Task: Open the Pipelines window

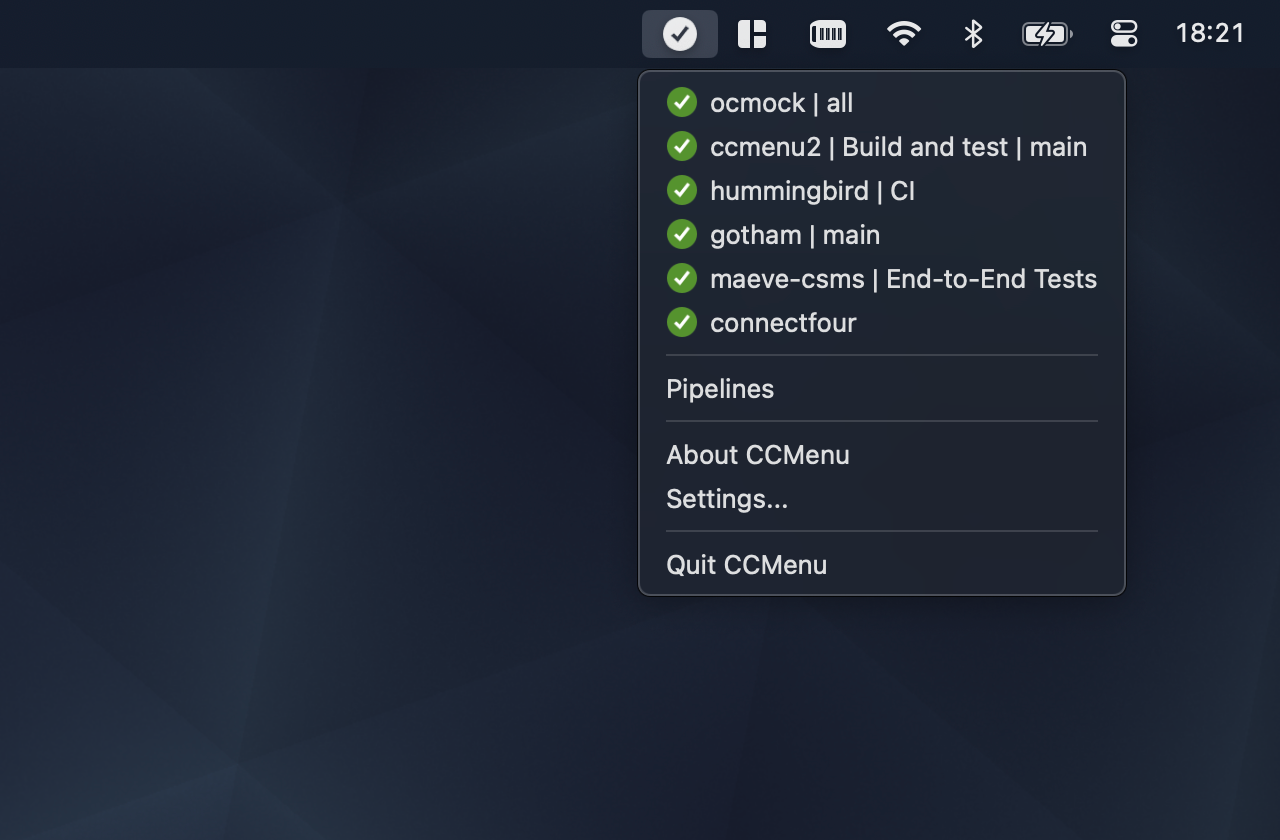Action: click(719, 388)
